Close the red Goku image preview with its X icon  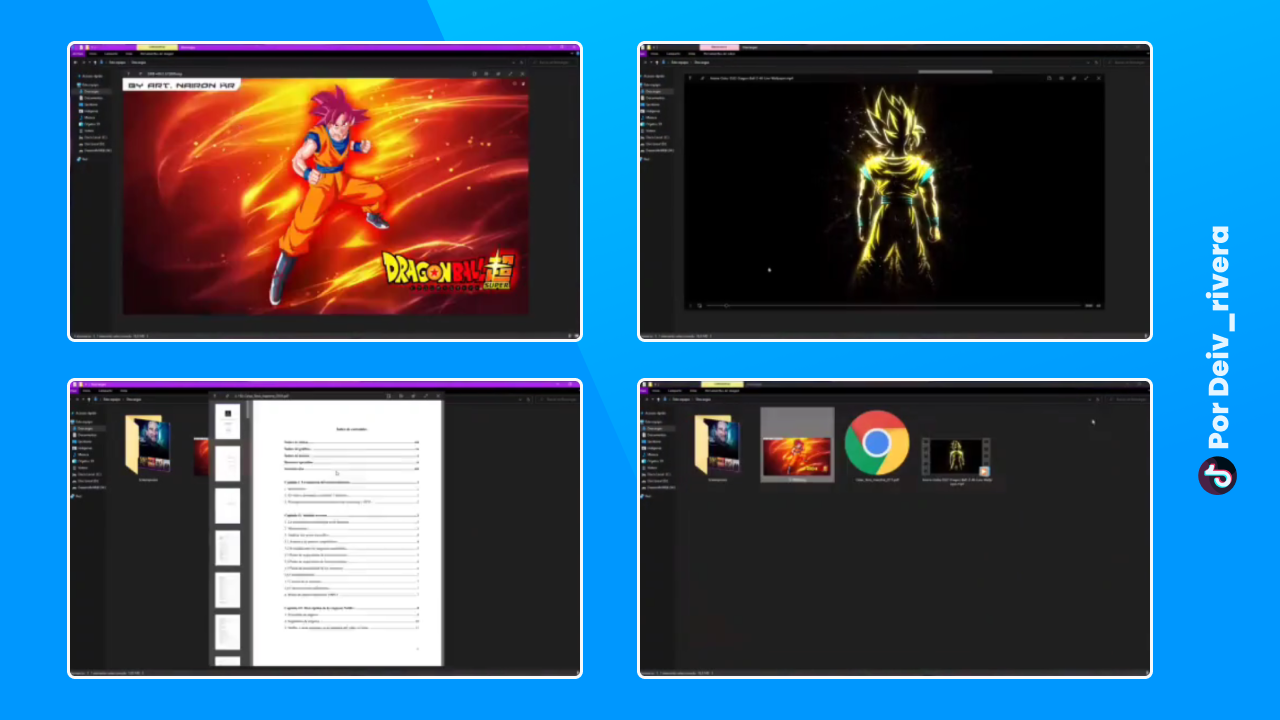[523, 73]
